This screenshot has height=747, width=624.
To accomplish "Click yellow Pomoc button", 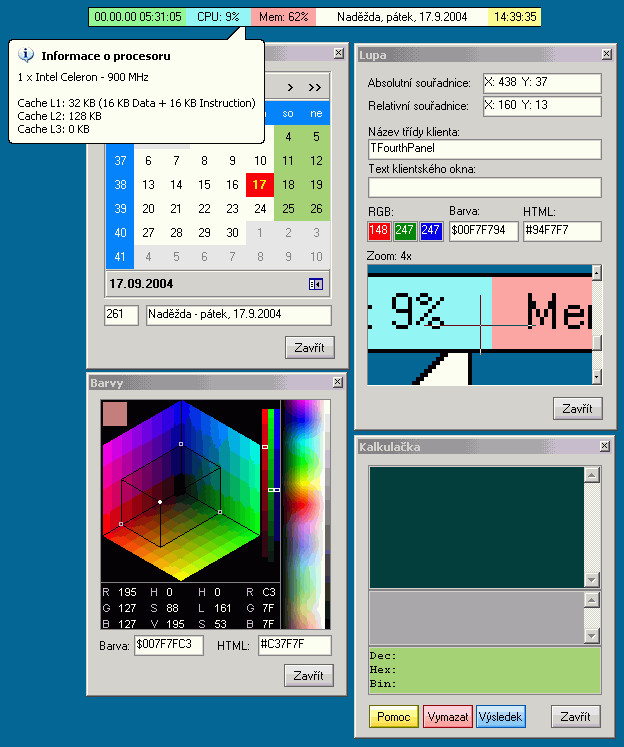I will coord(393,717).
